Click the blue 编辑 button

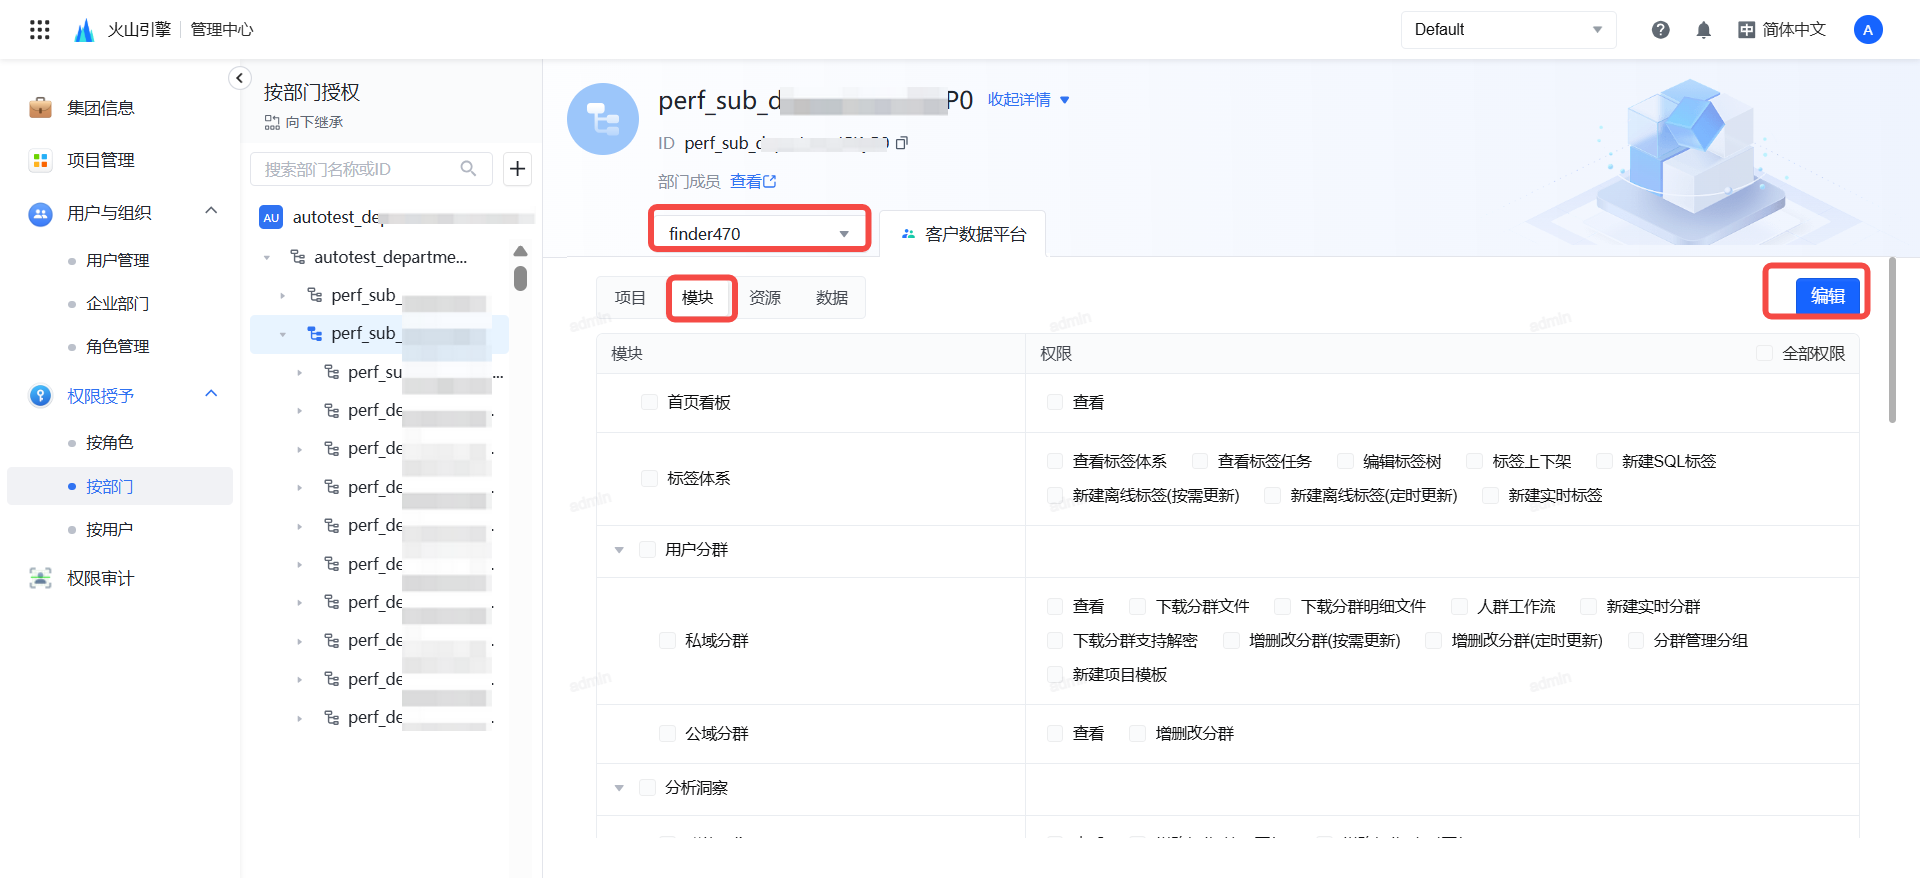tap(1828, 296)
